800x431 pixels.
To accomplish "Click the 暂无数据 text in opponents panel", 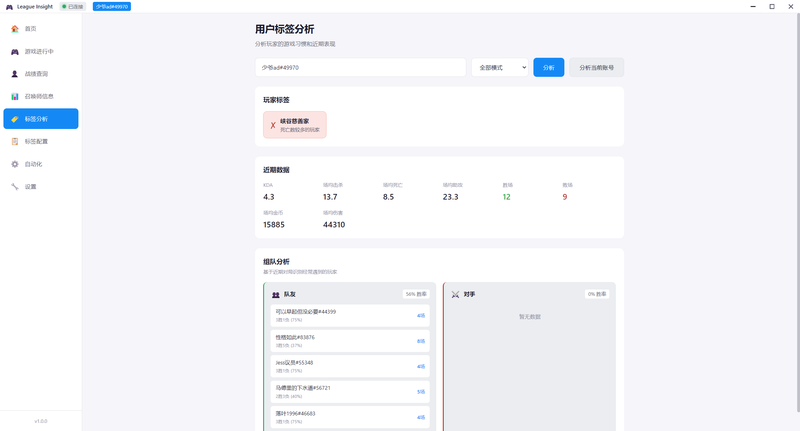I will coord(530,317).
